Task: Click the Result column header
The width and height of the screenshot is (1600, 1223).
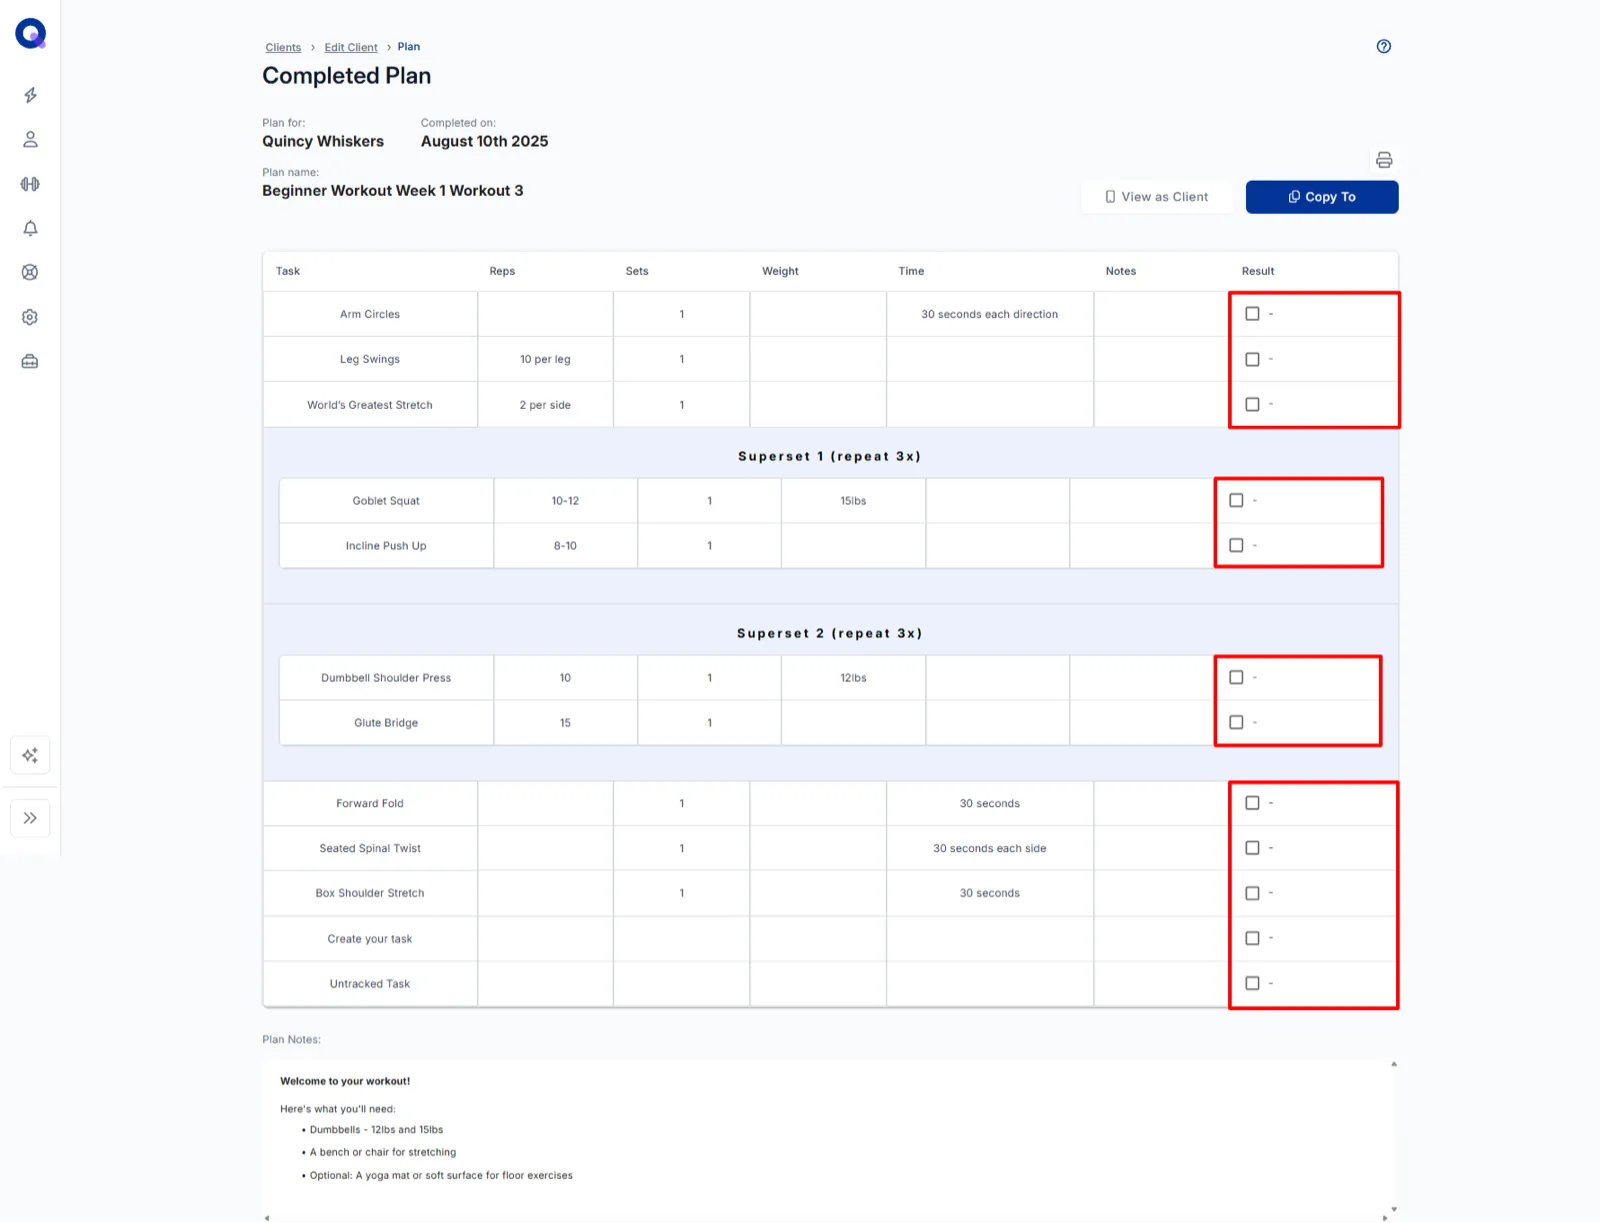Action: [x=1258, y=271]
